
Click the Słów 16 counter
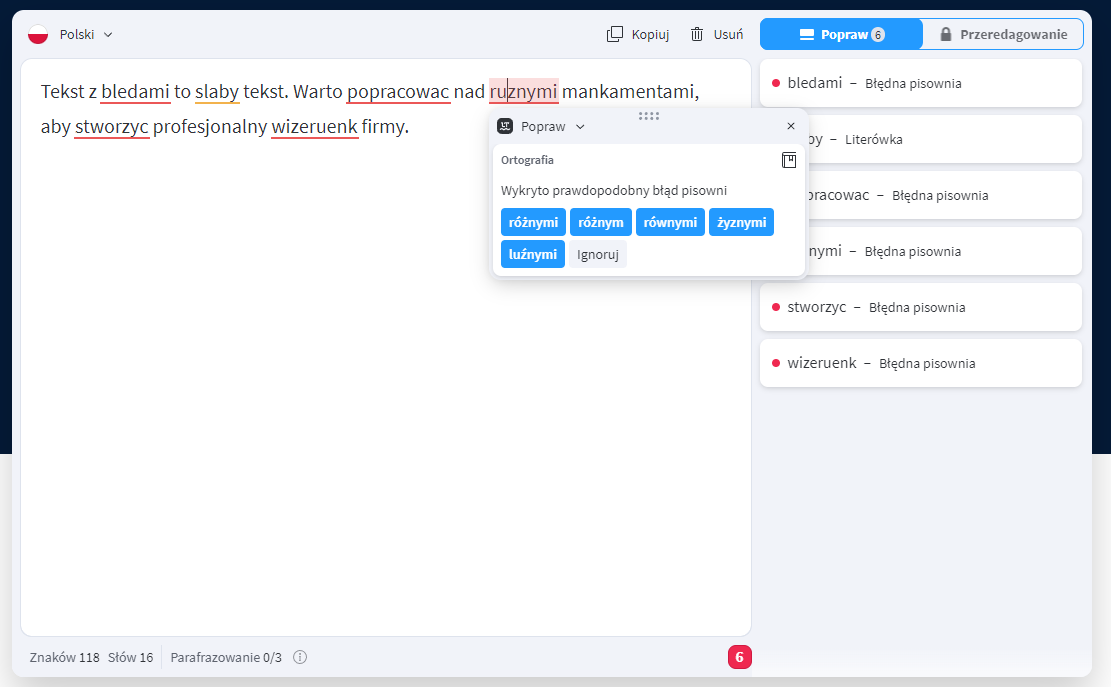point(130,657)
